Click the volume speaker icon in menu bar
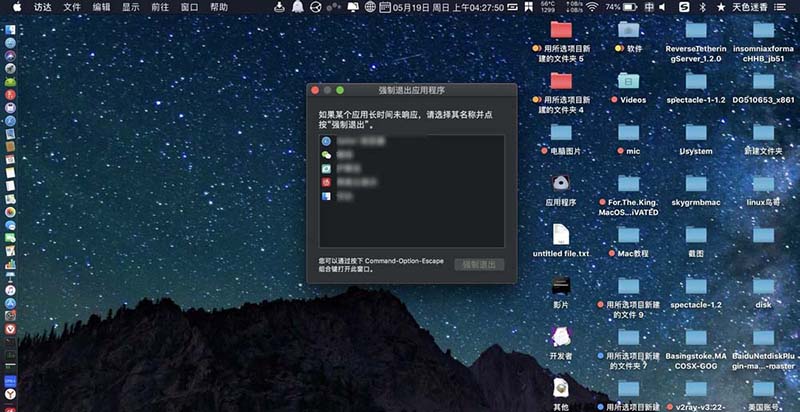Image resolution: width=800 pixels, height=412 pixels. pyautogui.click(x=662, y=7)
